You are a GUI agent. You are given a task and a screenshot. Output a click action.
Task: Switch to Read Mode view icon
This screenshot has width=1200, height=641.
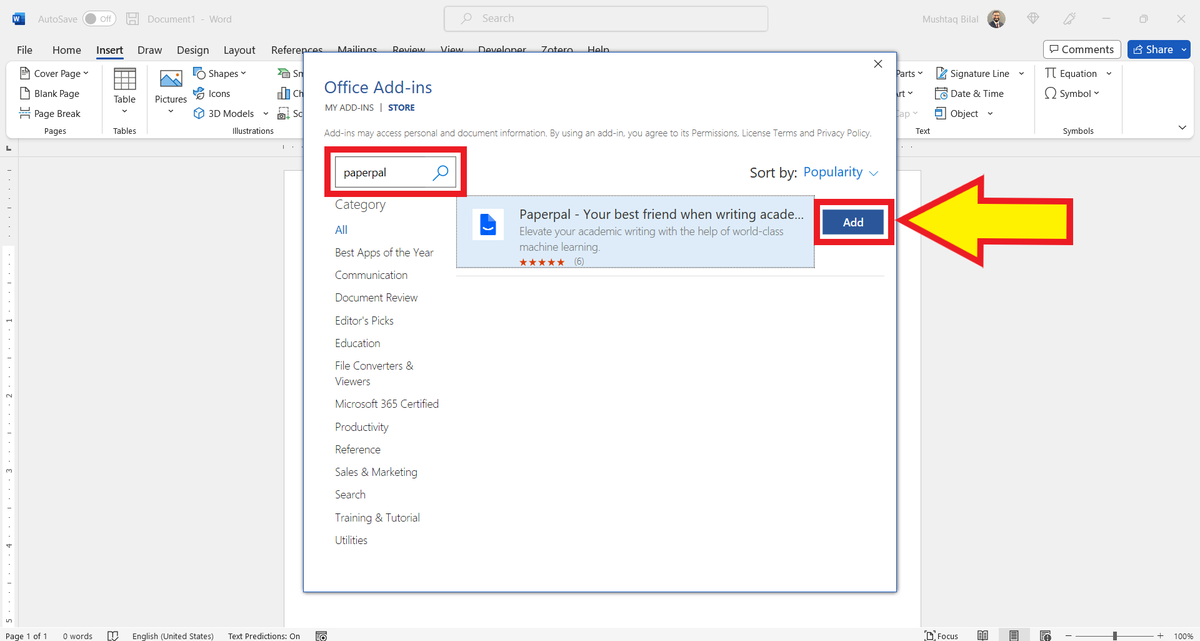983,635
